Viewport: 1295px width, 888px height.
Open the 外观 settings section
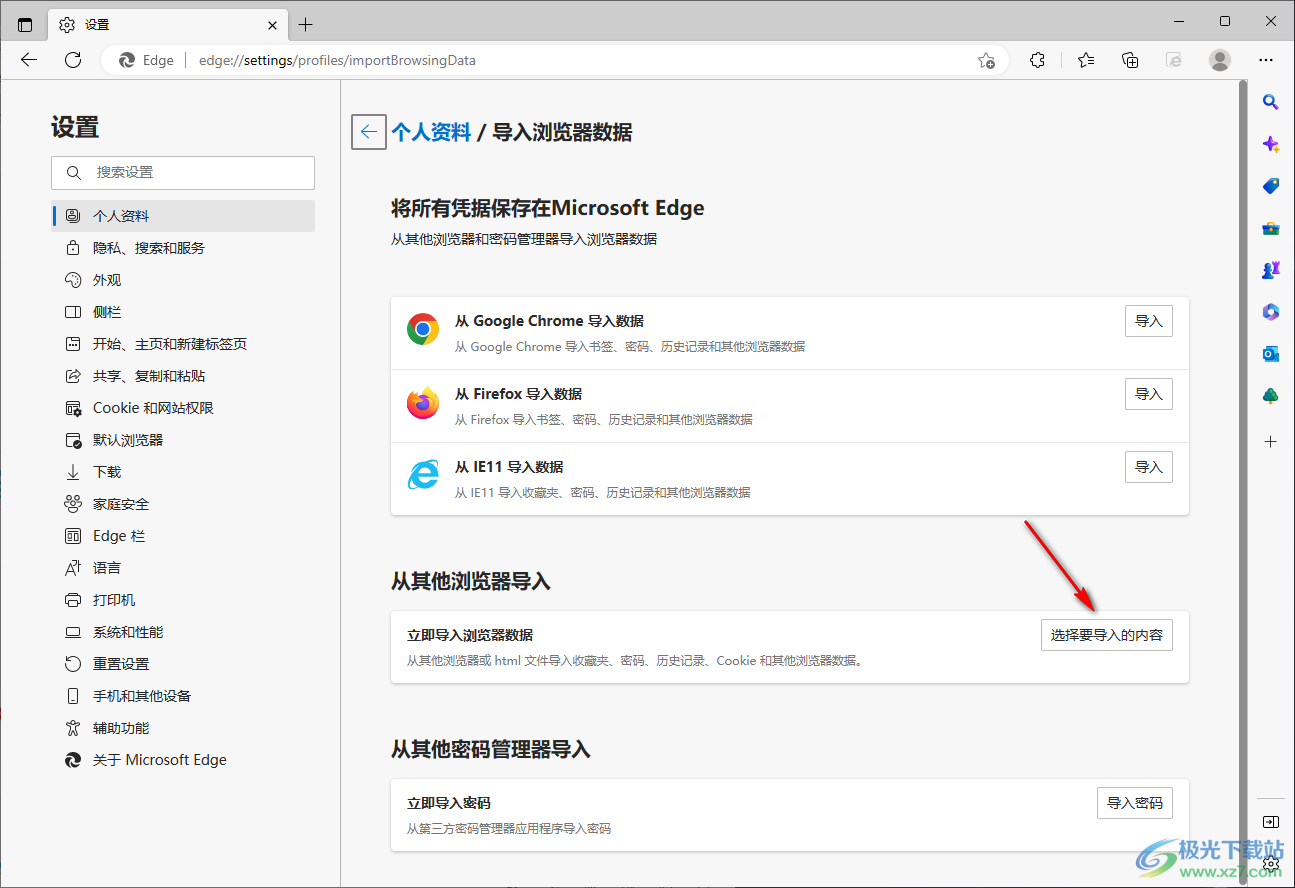coord(184,280)
